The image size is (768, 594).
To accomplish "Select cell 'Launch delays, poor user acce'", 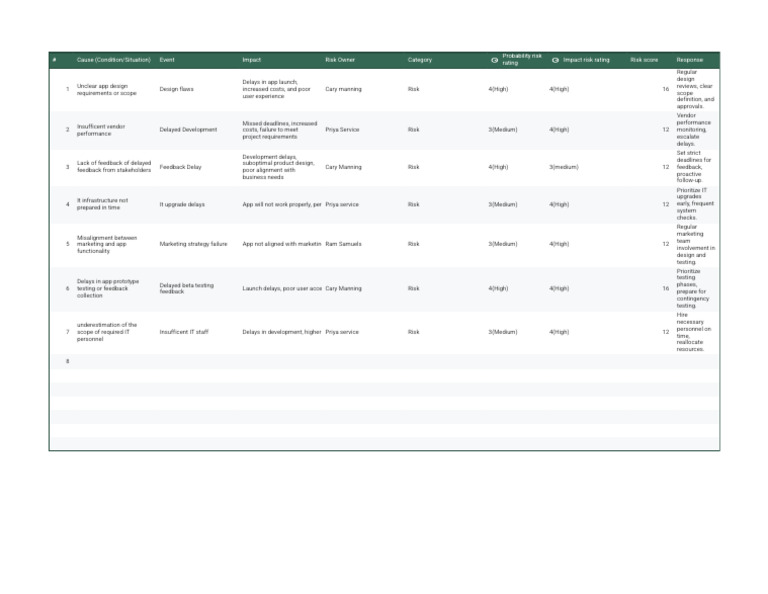I will tap(282, 288).
